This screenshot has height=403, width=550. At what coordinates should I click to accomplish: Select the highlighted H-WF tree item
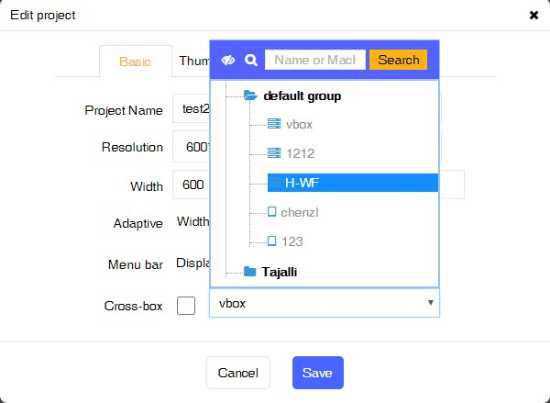tap(353, 183)
